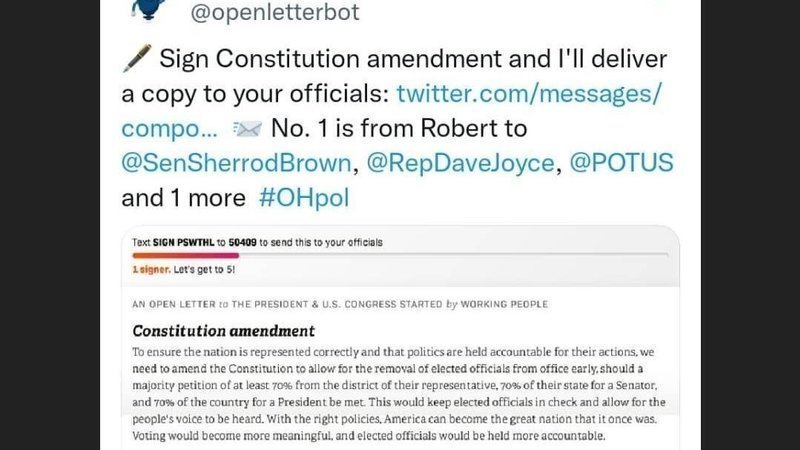Click the envelope emoji in tweet

pos(246,129)
